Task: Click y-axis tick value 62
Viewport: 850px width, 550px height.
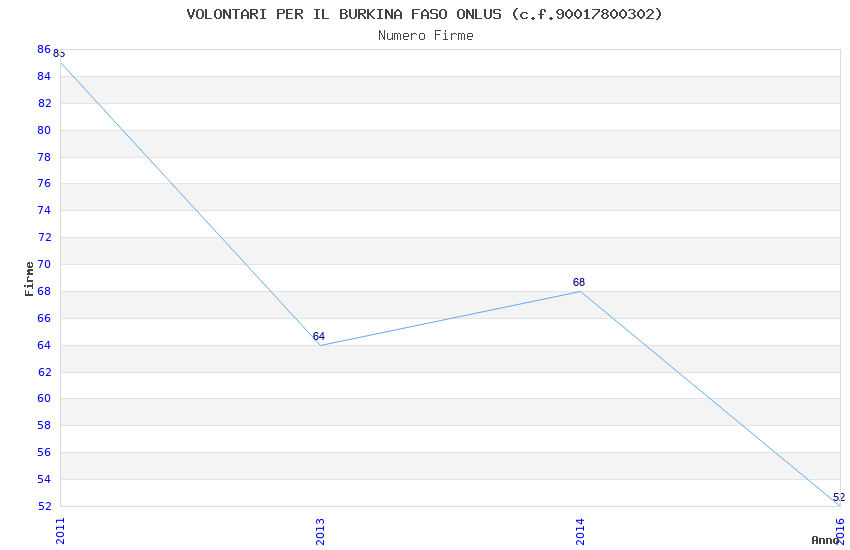Action: pyautogui.click(x=44, y=372)
